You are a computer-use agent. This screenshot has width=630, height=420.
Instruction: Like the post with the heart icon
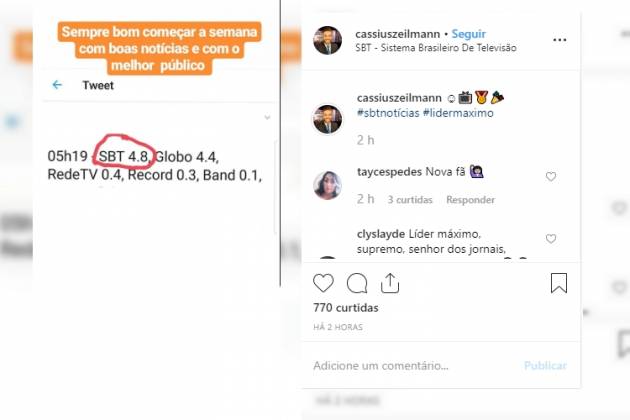323,283
